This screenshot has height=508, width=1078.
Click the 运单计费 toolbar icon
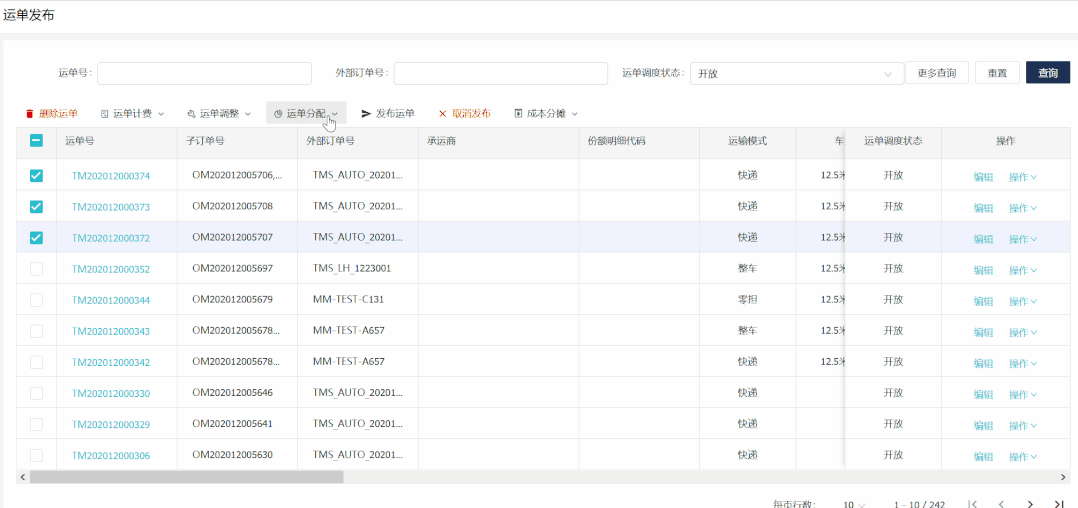105,114
